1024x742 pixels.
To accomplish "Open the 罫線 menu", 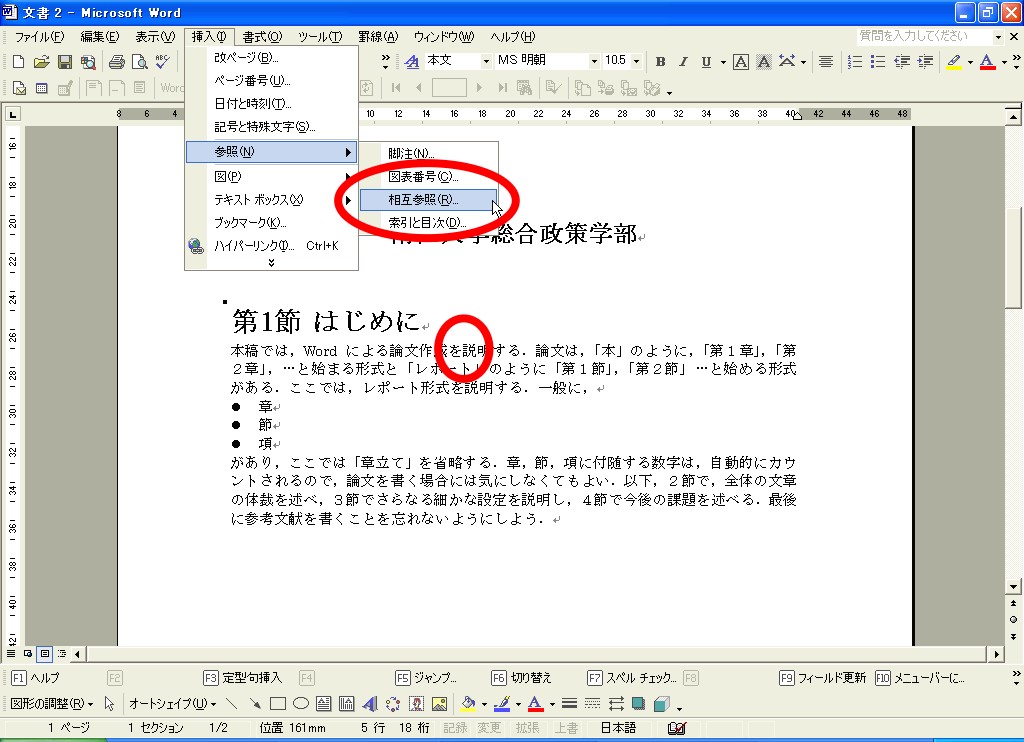I will [377, 37].
